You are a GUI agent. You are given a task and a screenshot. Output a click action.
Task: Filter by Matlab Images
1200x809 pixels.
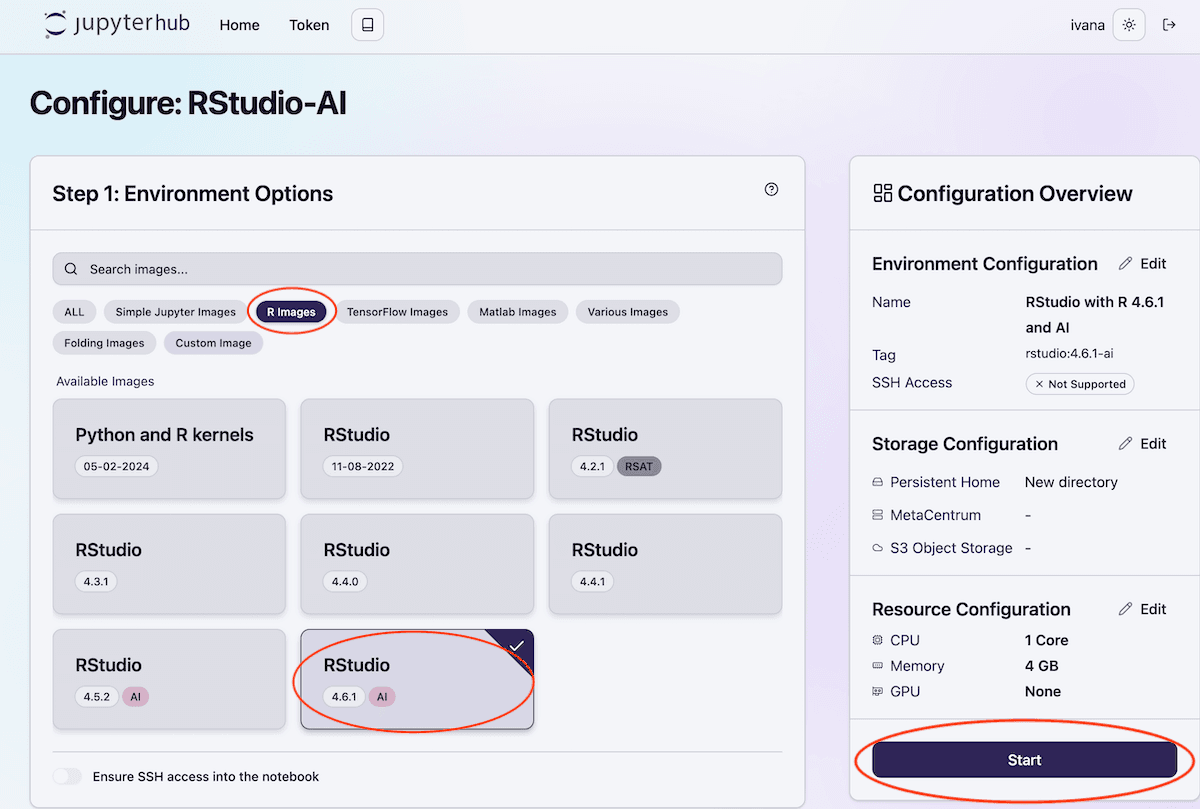point(518,312)
